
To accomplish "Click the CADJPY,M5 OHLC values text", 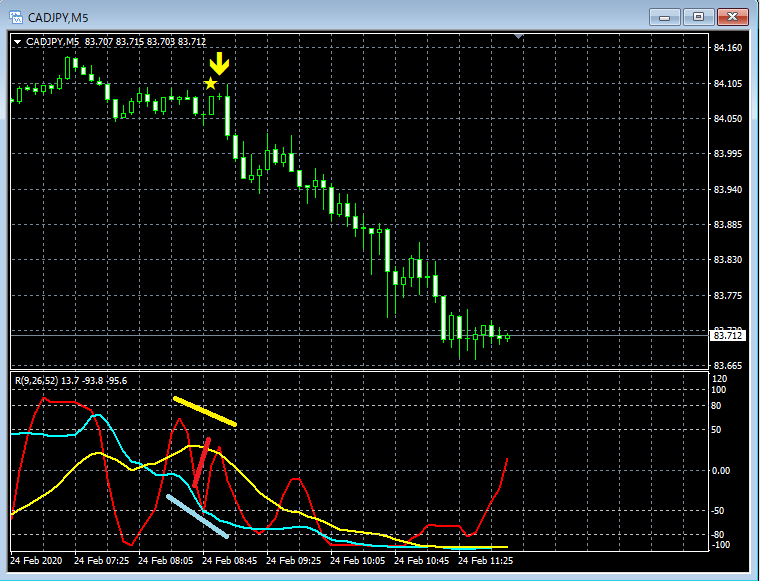I will click(145, 42).
